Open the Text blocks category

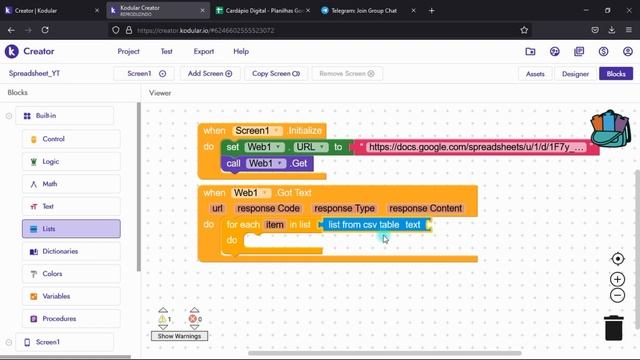71,207
